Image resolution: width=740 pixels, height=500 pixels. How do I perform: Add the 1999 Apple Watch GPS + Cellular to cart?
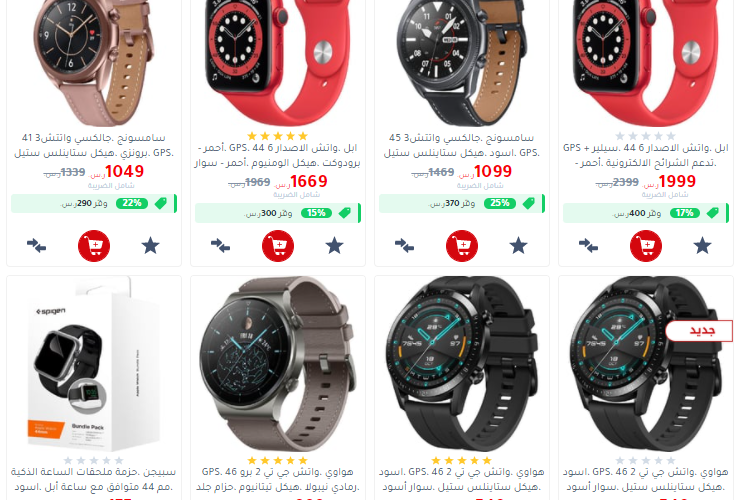646,246
